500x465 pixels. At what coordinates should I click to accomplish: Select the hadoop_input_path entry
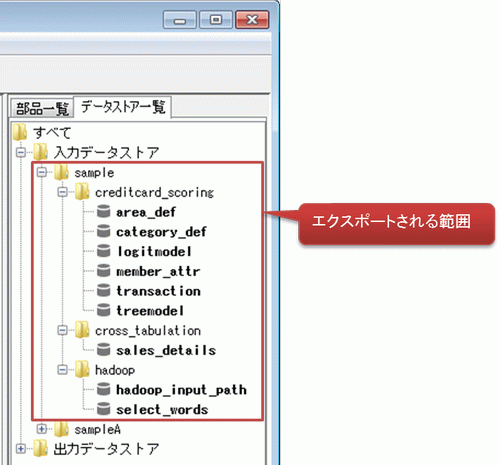click(181, 390)
